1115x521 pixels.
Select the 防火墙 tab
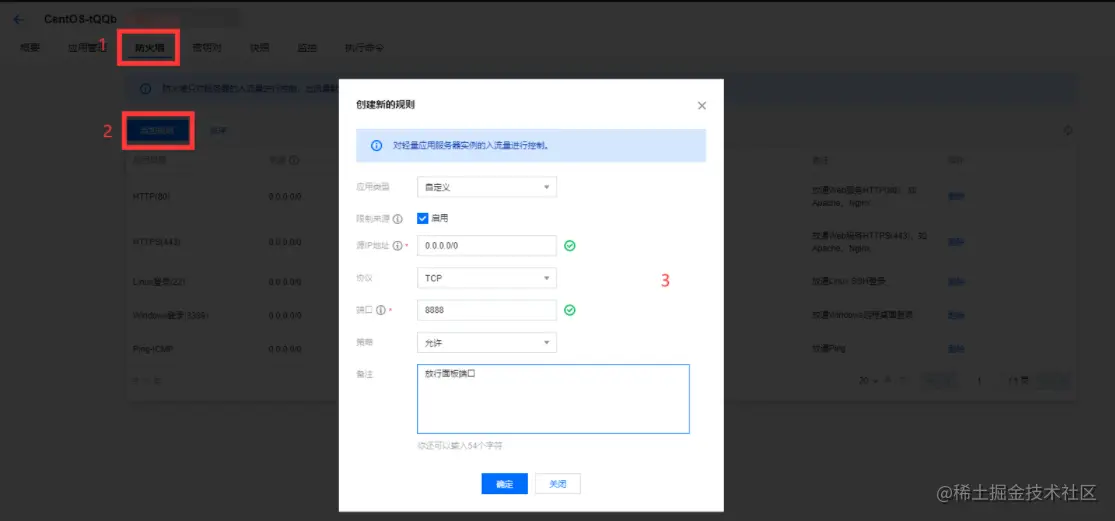[149, 48]
